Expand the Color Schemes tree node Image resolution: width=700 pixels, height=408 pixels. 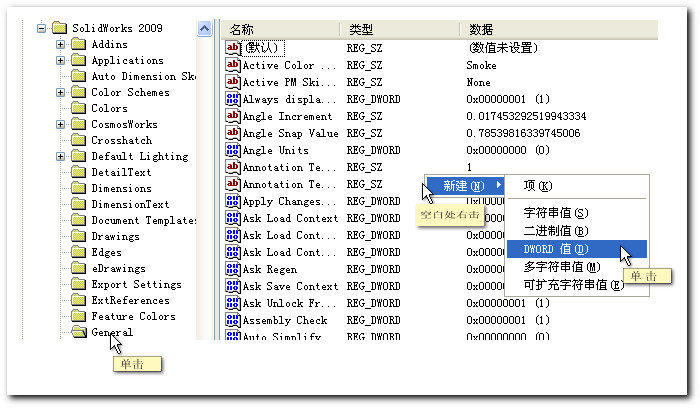60,92
